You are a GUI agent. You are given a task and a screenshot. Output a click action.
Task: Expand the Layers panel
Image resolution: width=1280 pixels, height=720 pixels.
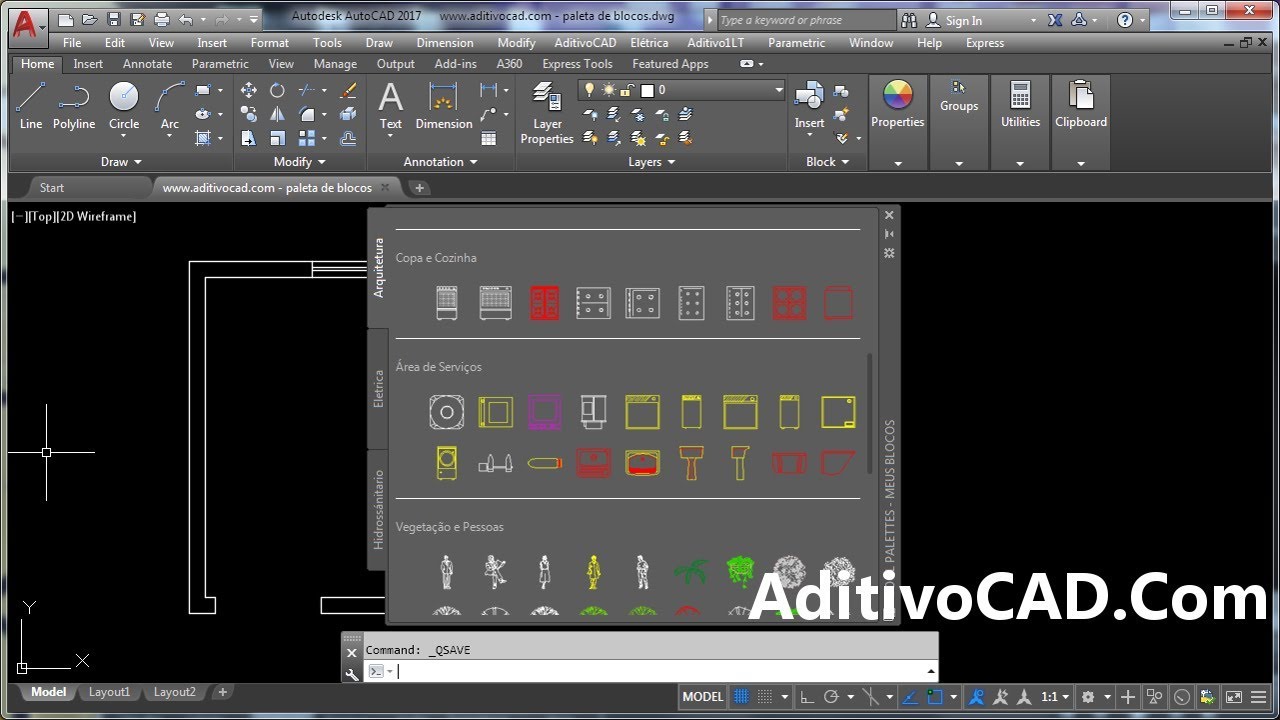pos(652,162)
